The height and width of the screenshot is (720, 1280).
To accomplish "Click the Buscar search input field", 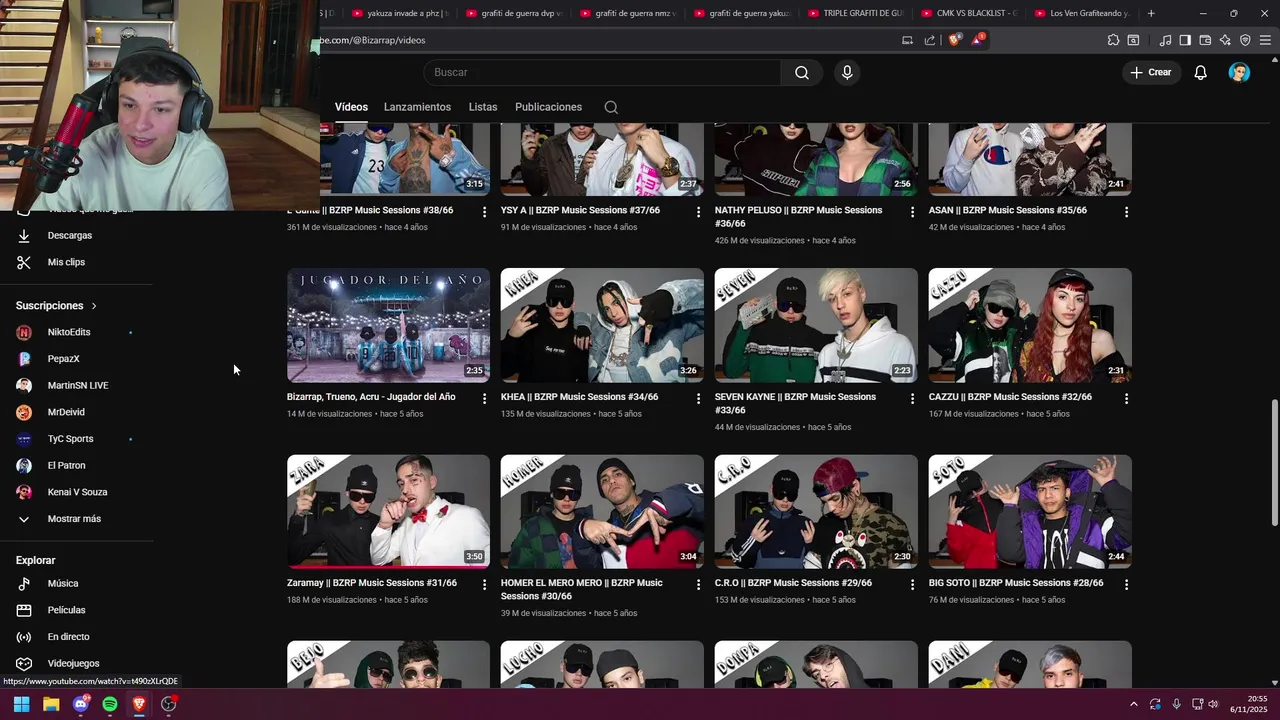I will coord(600,72).
